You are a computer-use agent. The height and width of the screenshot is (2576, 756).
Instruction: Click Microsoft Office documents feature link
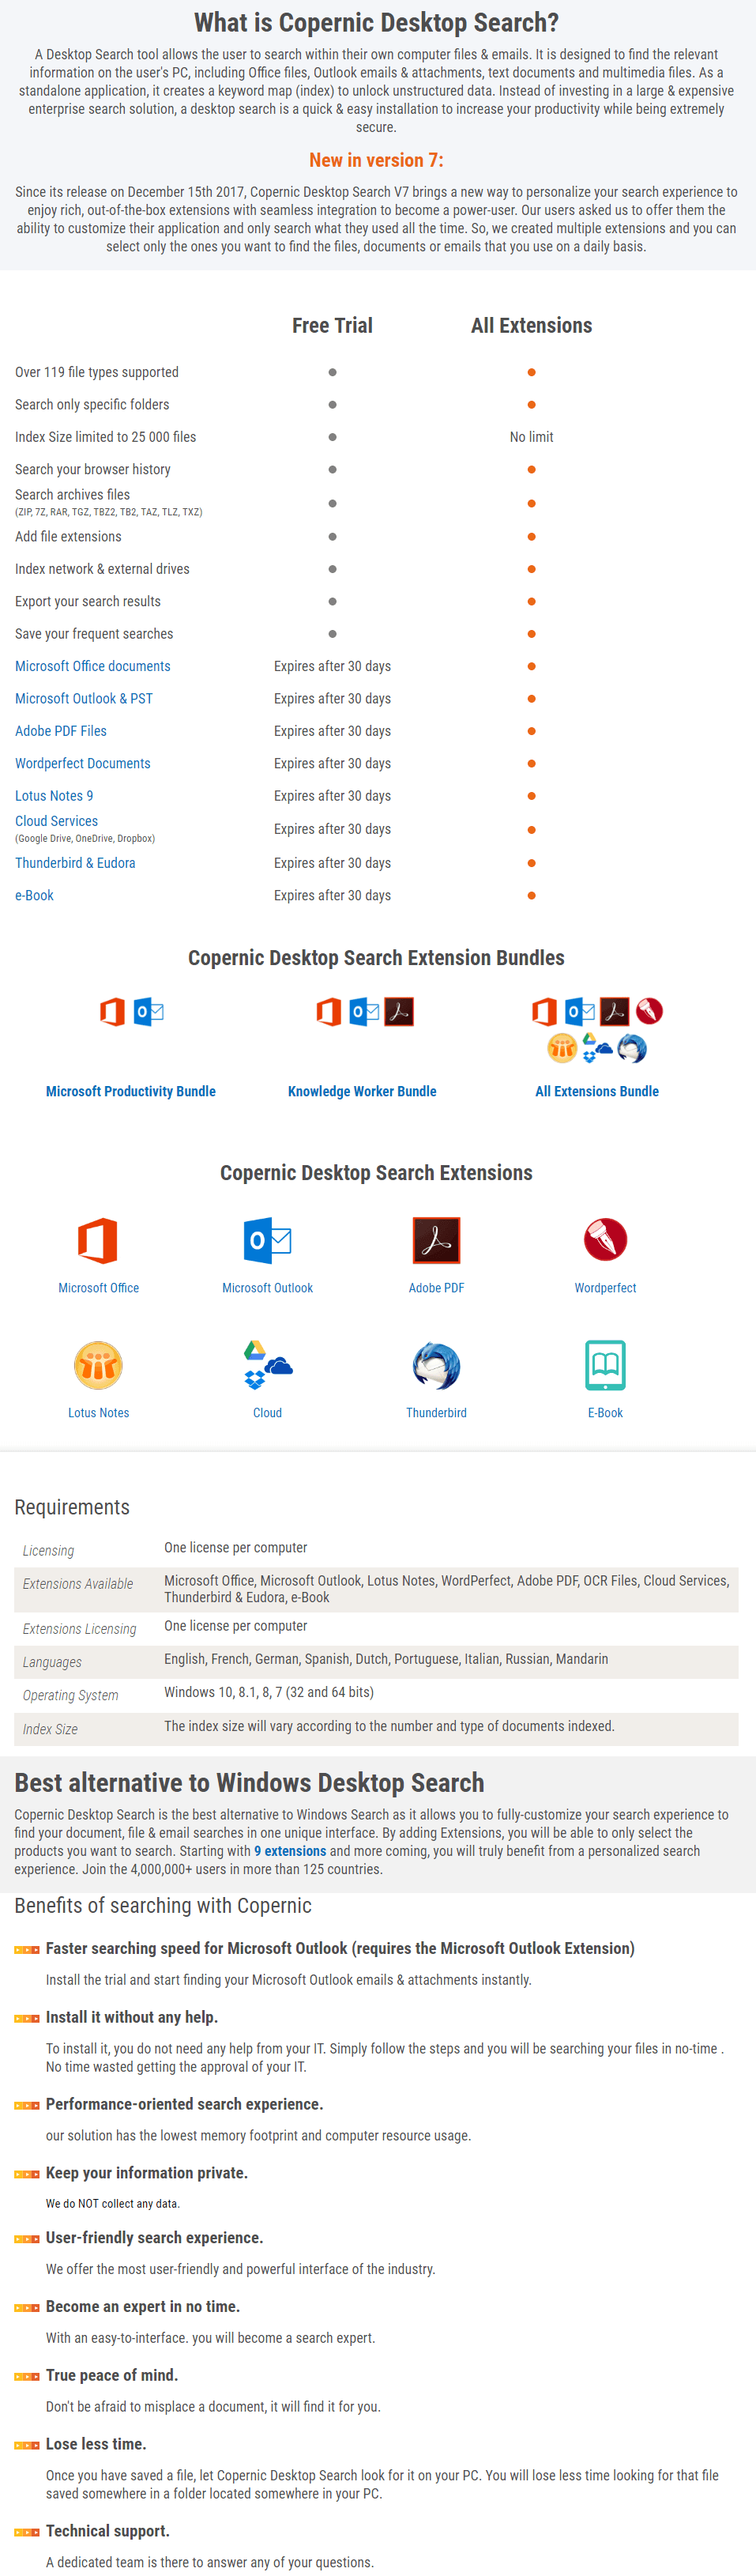click(92, 666)
